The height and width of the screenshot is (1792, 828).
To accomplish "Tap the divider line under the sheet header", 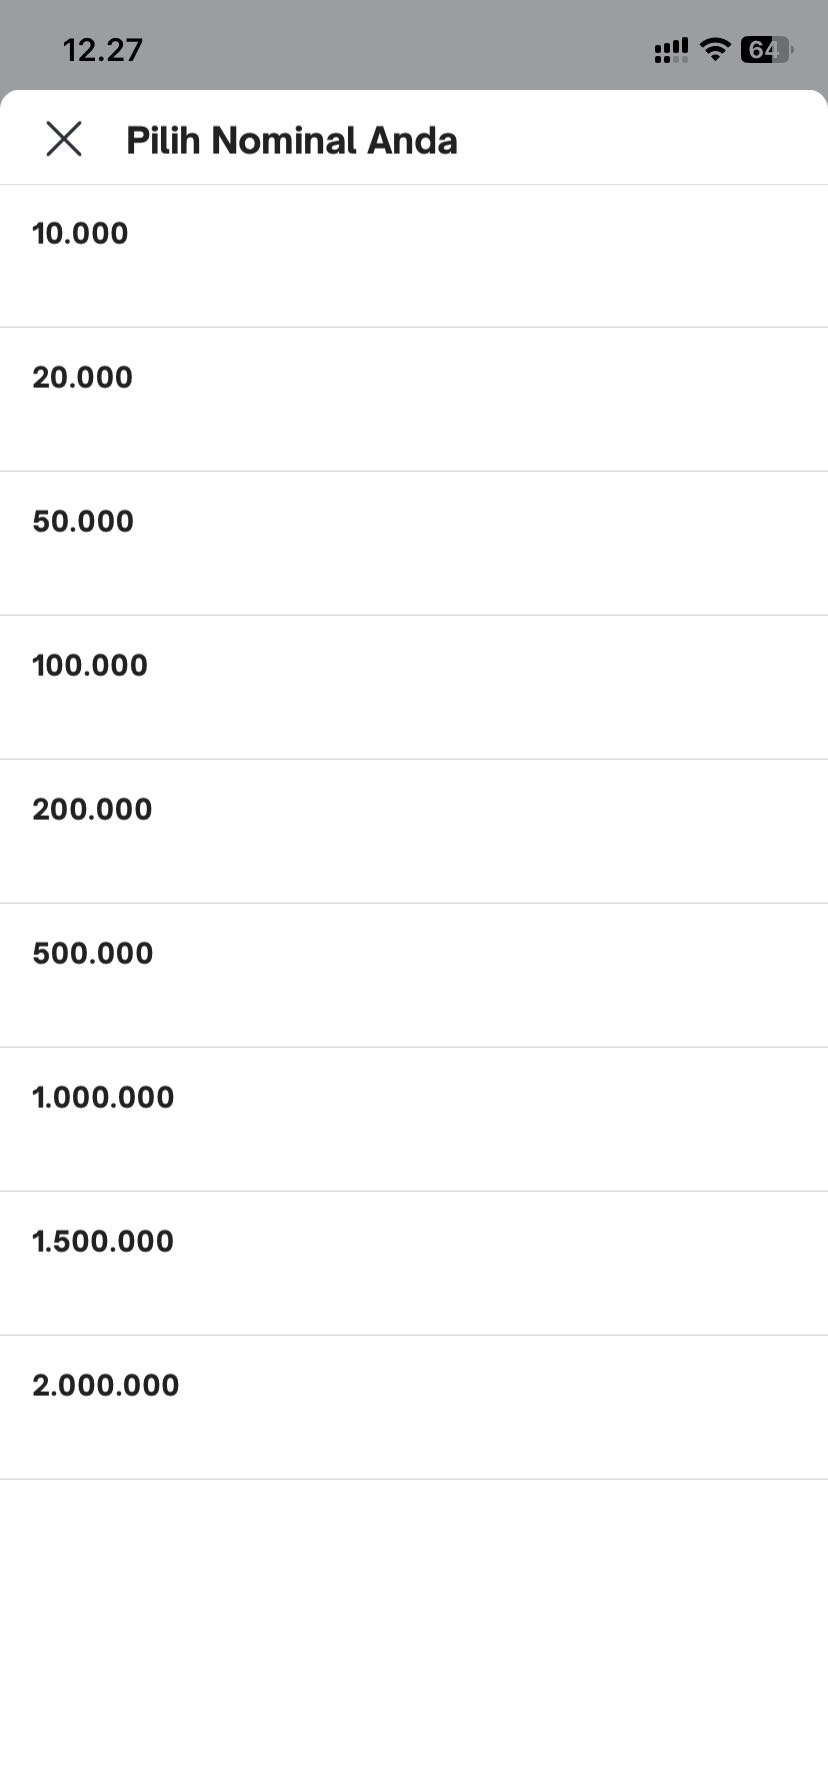I will [414, 184].
